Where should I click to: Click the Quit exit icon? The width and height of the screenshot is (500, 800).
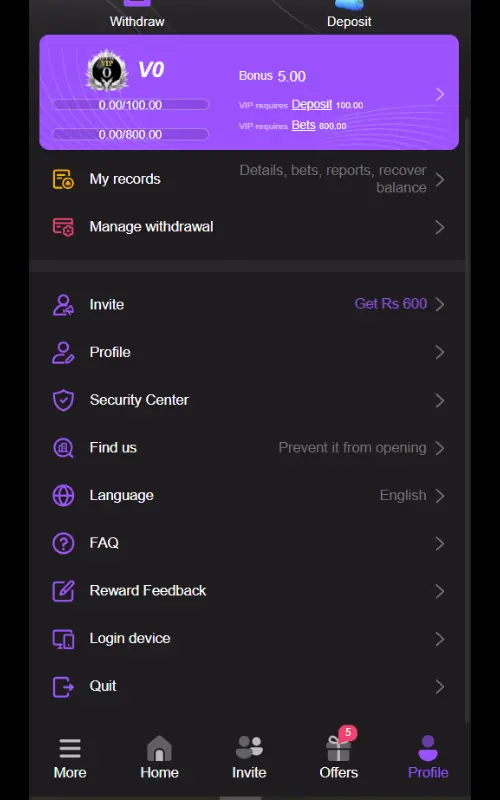coord(63,687)
